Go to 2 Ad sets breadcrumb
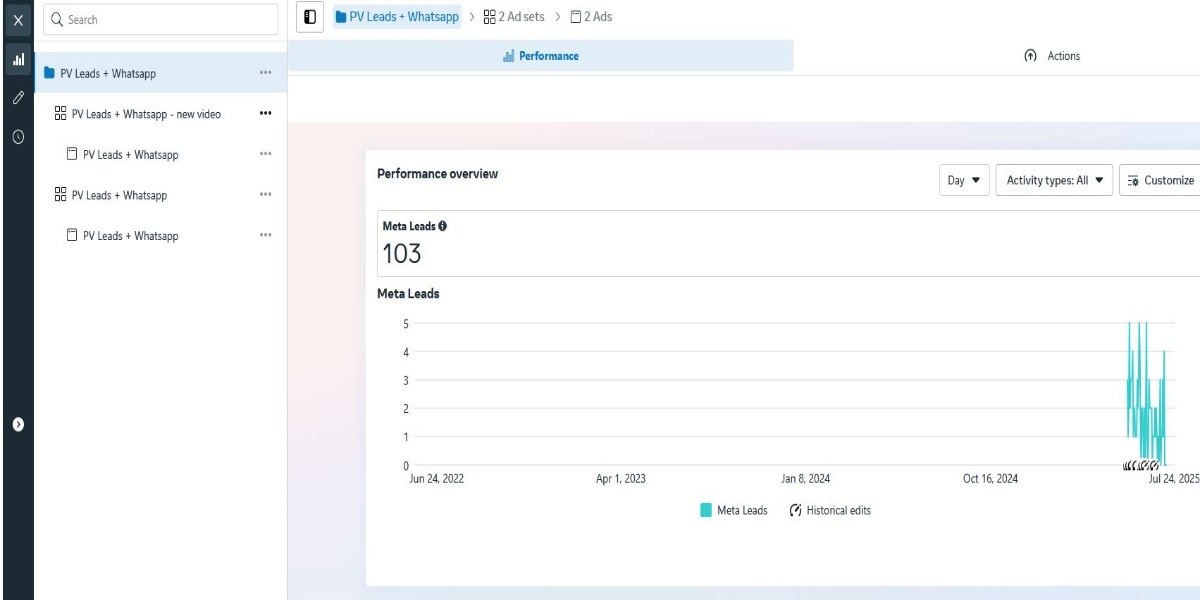Screen dimensions: 1200x600 pyautogui.click(x=514, y=17)
